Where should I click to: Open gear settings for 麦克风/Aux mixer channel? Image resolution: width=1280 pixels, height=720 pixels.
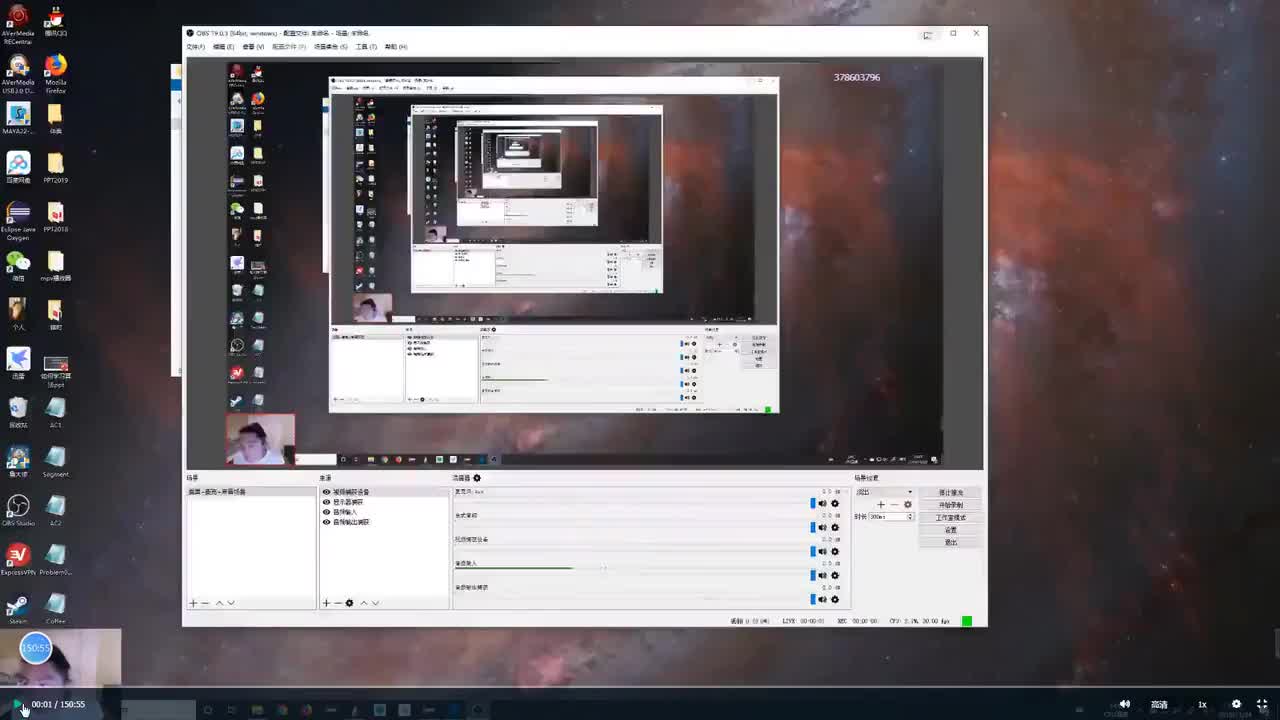click(x=835, y=503)
